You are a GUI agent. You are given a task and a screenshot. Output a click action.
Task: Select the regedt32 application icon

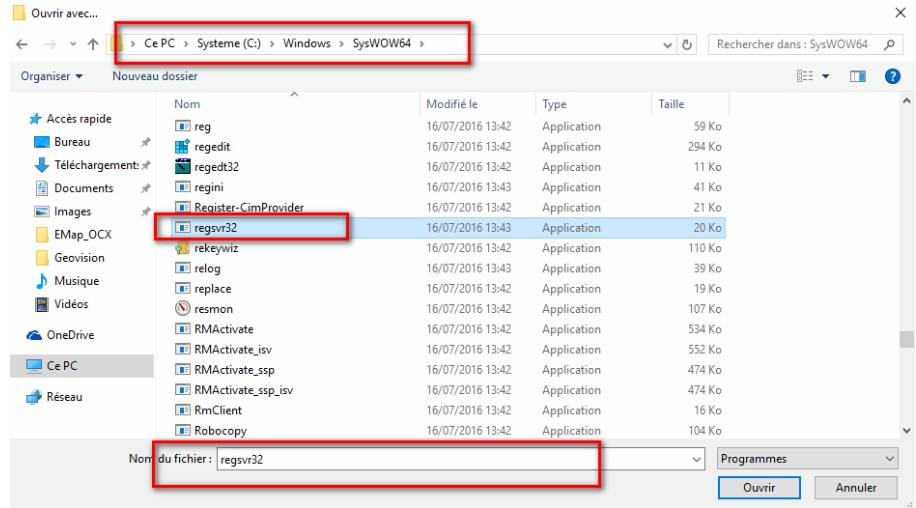coord(183,166)
